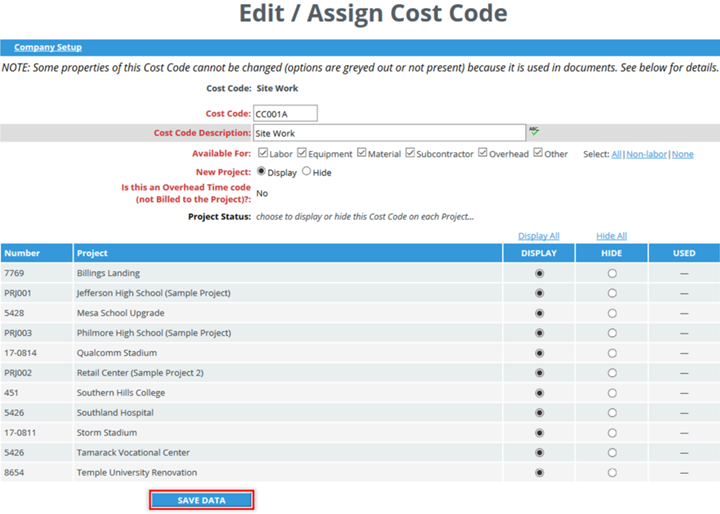720x514 pixels.
Task: Select Hide radio for Jefferson High School
Action: tap(612, 293)
